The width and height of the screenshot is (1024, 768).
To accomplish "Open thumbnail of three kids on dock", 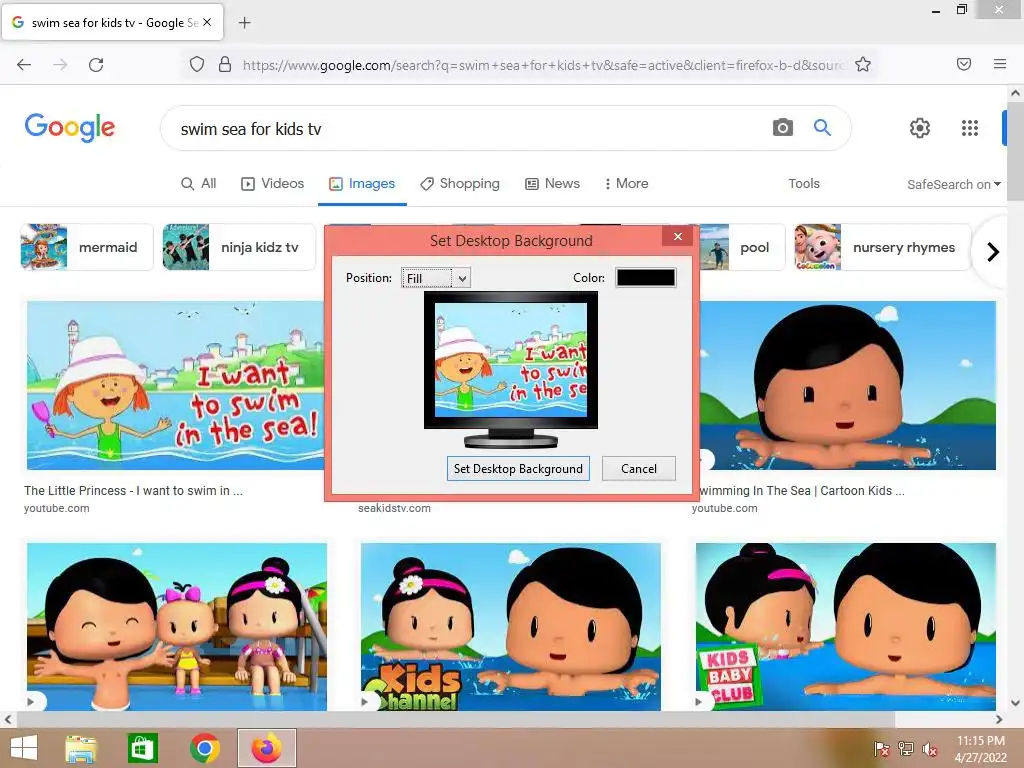I will (177, 626).
